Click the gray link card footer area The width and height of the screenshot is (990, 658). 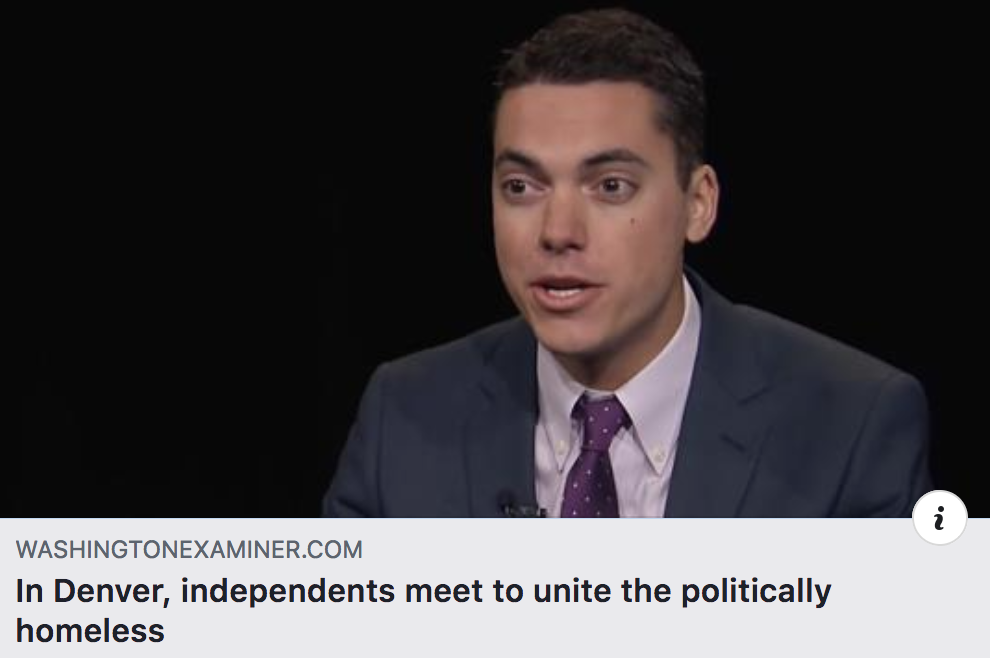495,588
